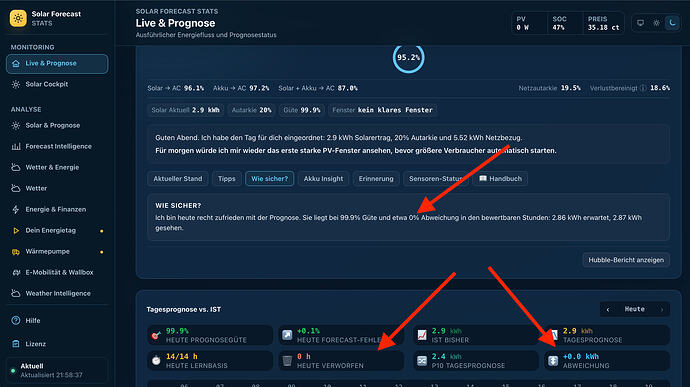Open Dein Energietag page
The height and width of the screenshot is (387, 690).
(x=57, y=230)
